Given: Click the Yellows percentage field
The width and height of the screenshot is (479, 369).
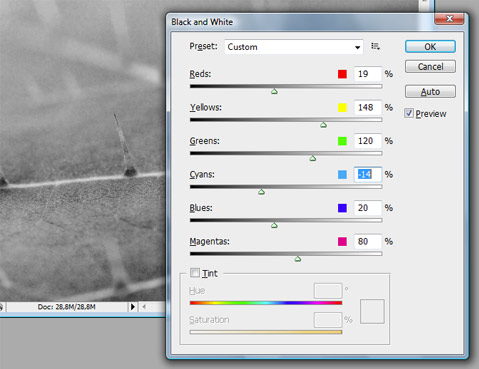Looking at the screenshot, I should pos(368,107).
